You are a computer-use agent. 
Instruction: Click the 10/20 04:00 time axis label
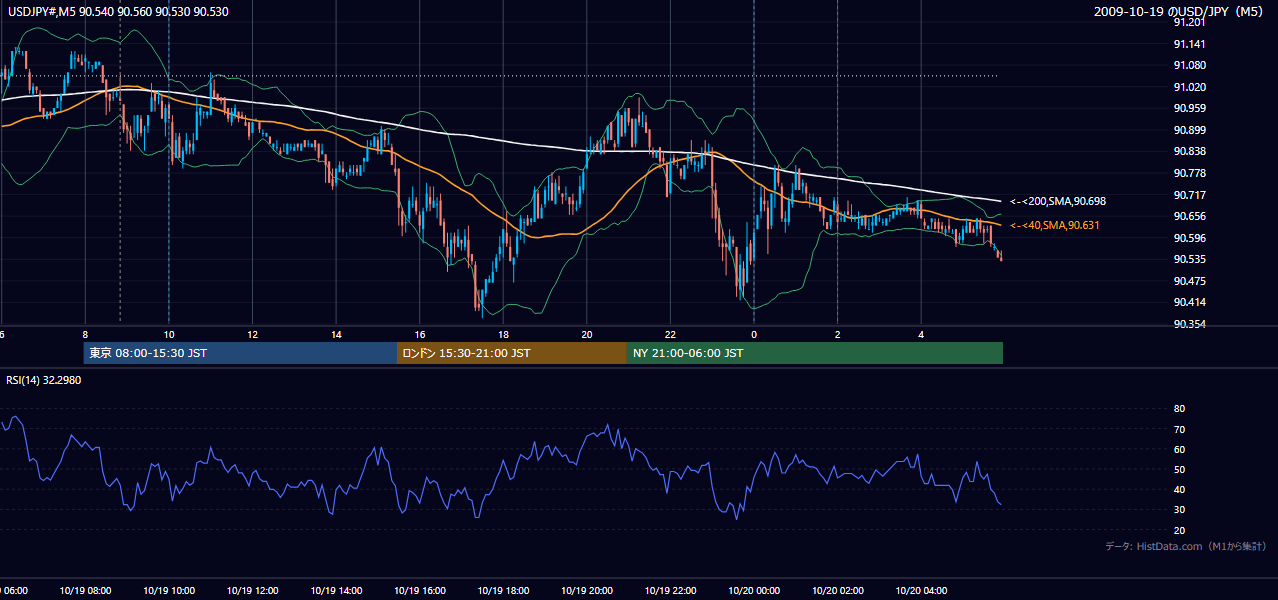920,590
